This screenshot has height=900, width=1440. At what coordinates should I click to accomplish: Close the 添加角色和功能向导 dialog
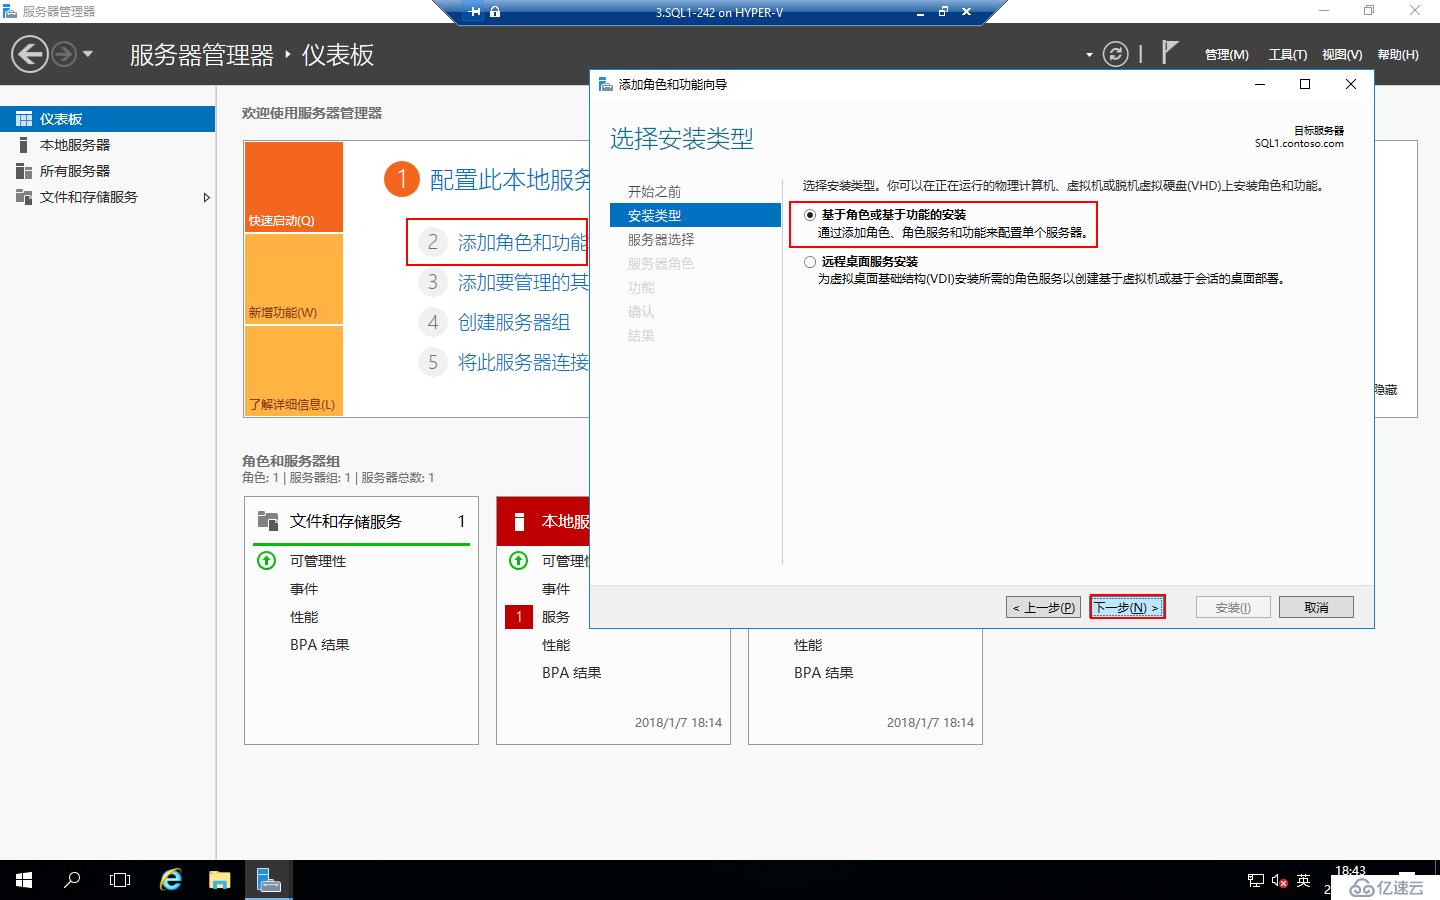click(1351, 84)
